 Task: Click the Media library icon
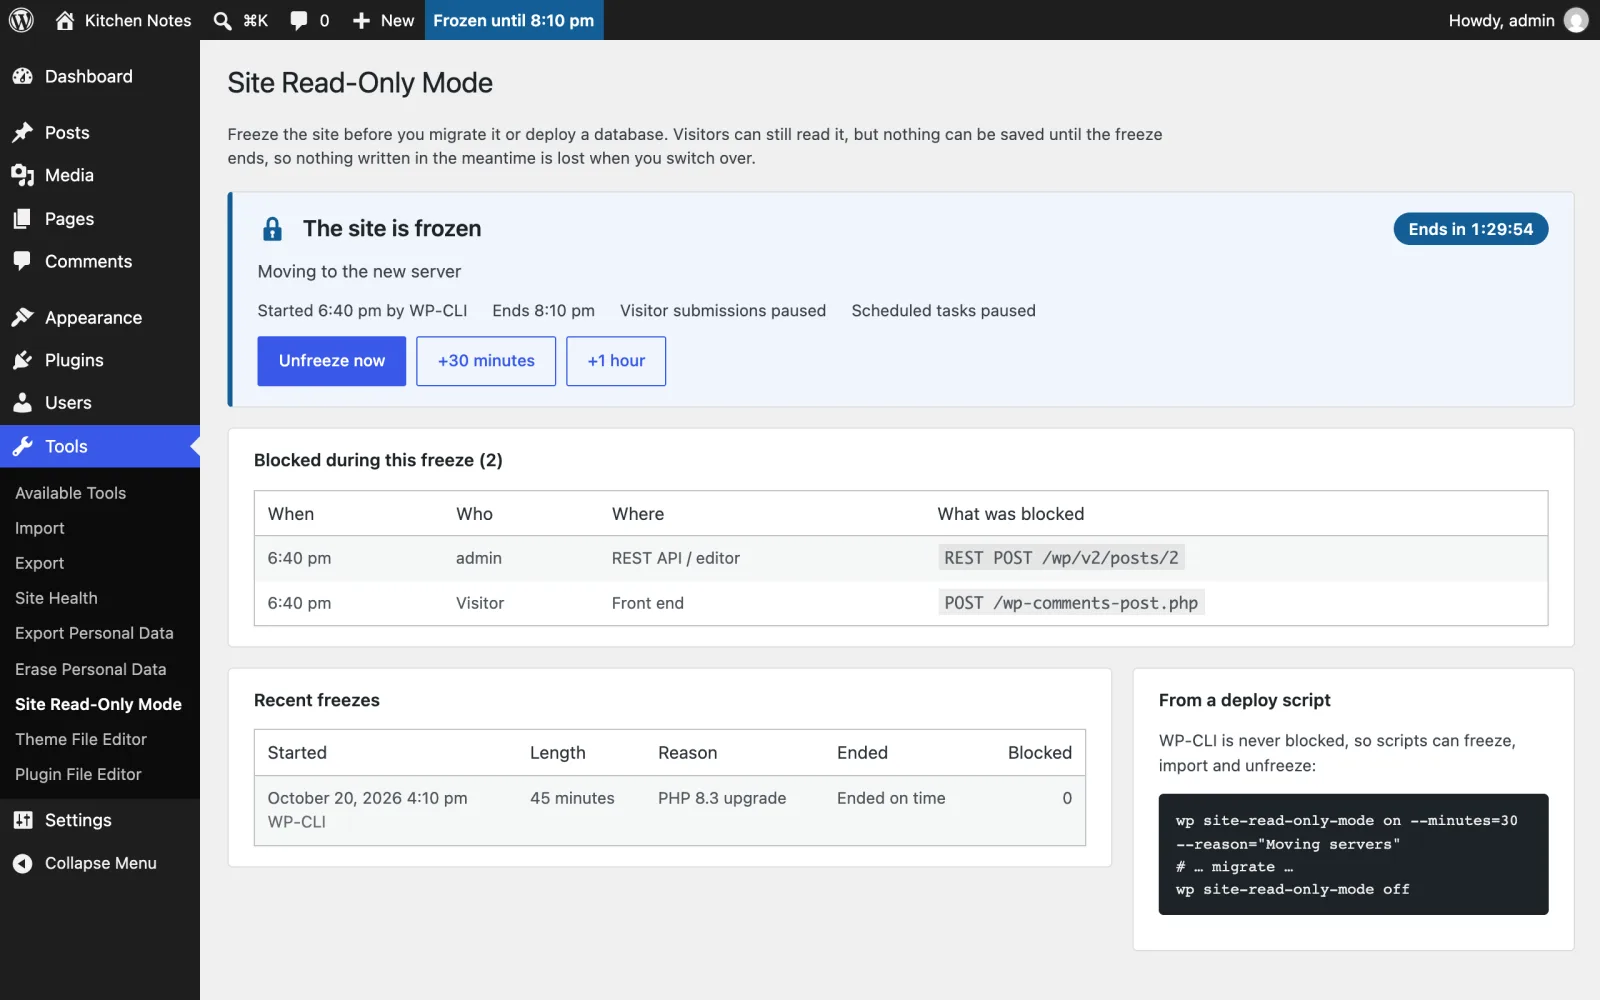pyautogui.click(x=23, y=175)
